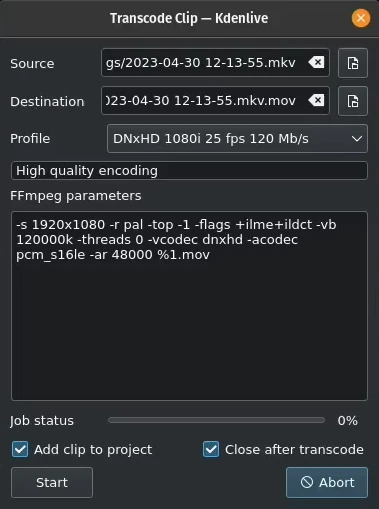The height and width of the screenshot is (509, 379).
Task: Select the High quality encoding description box
Action: pyautogui.click(x=189, y=171)
